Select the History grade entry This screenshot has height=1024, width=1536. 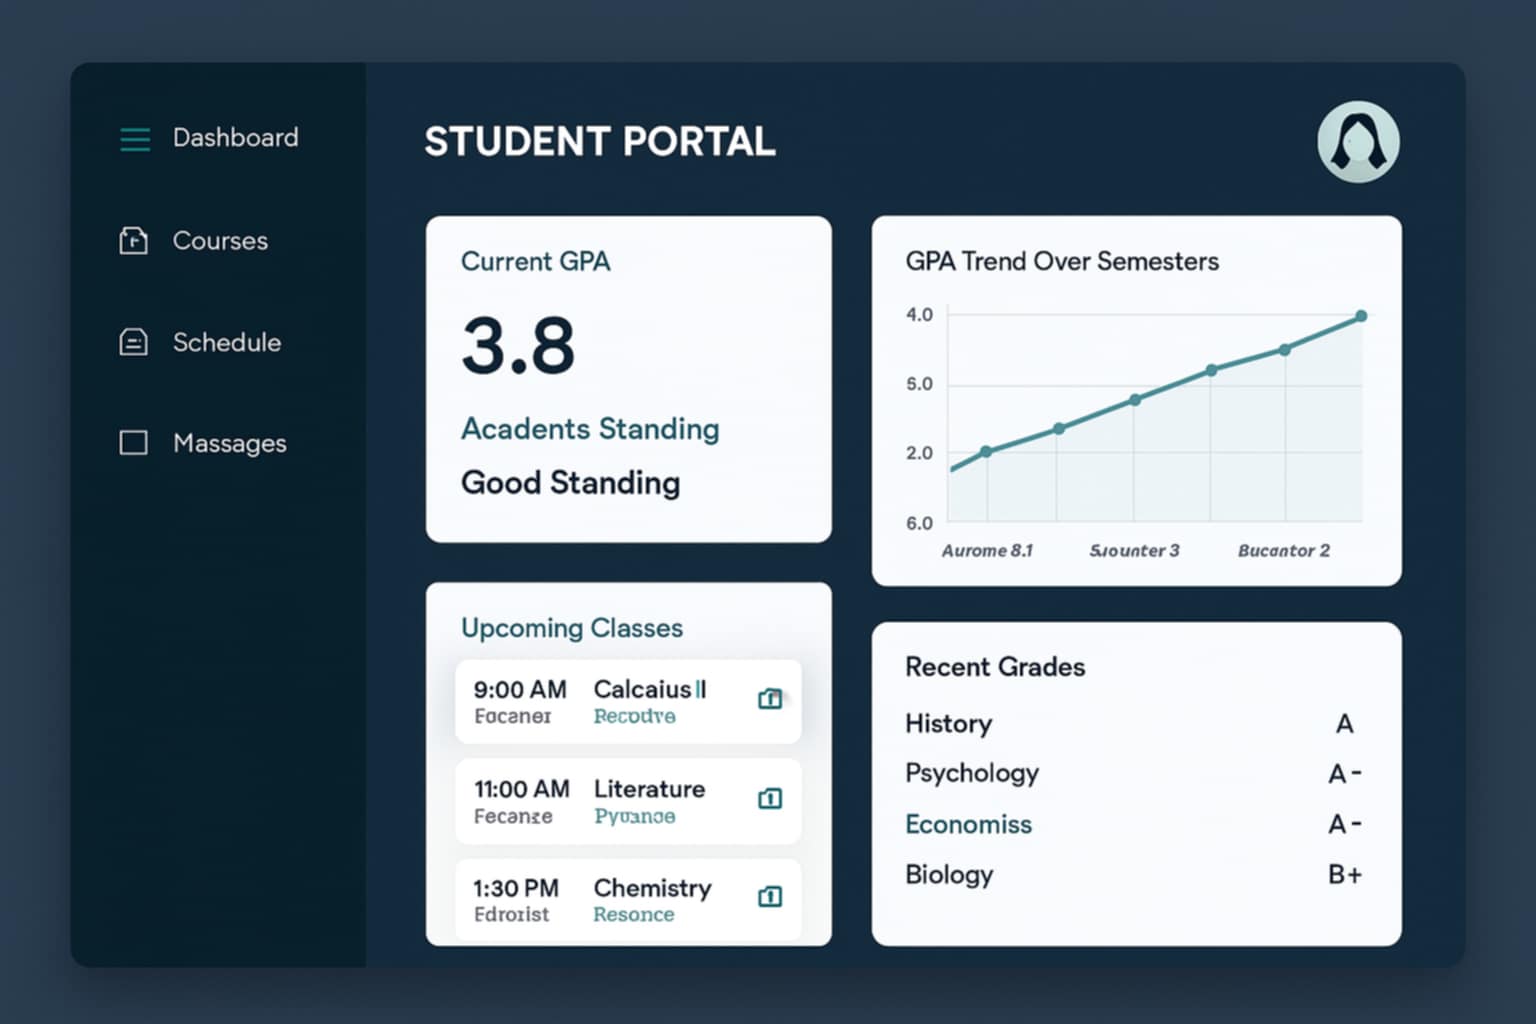tap(948, 723)
